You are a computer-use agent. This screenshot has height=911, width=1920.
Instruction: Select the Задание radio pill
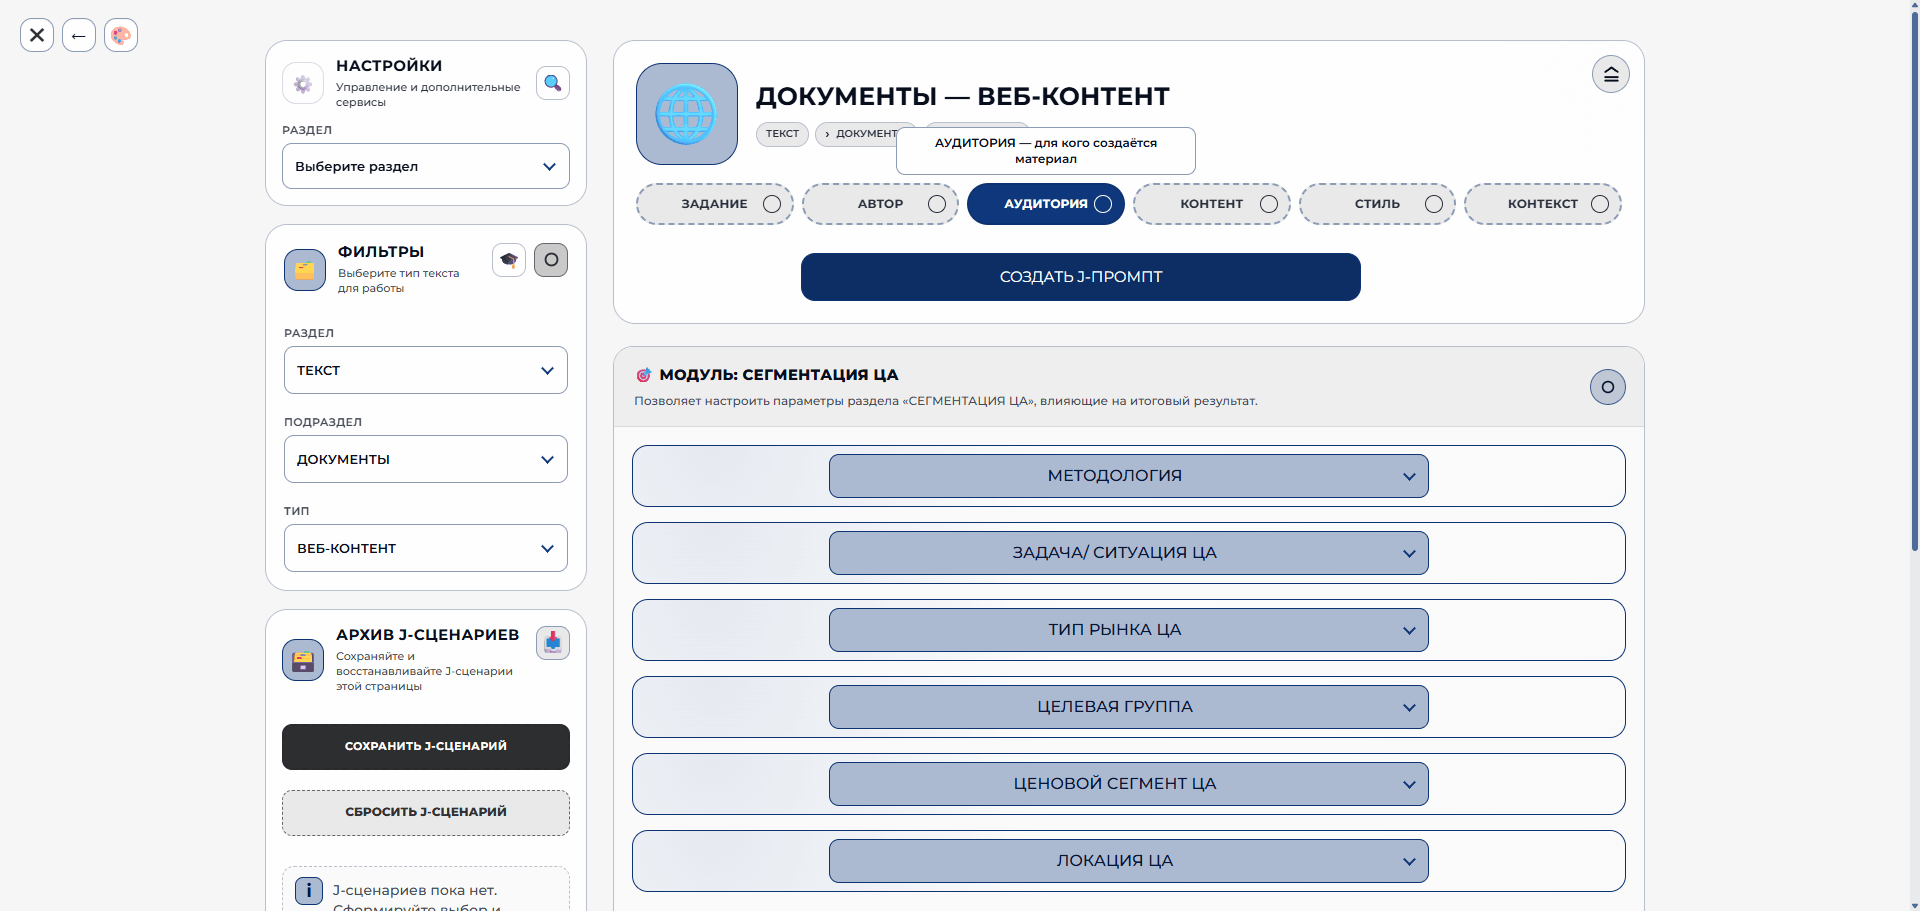tap(715, 204)
